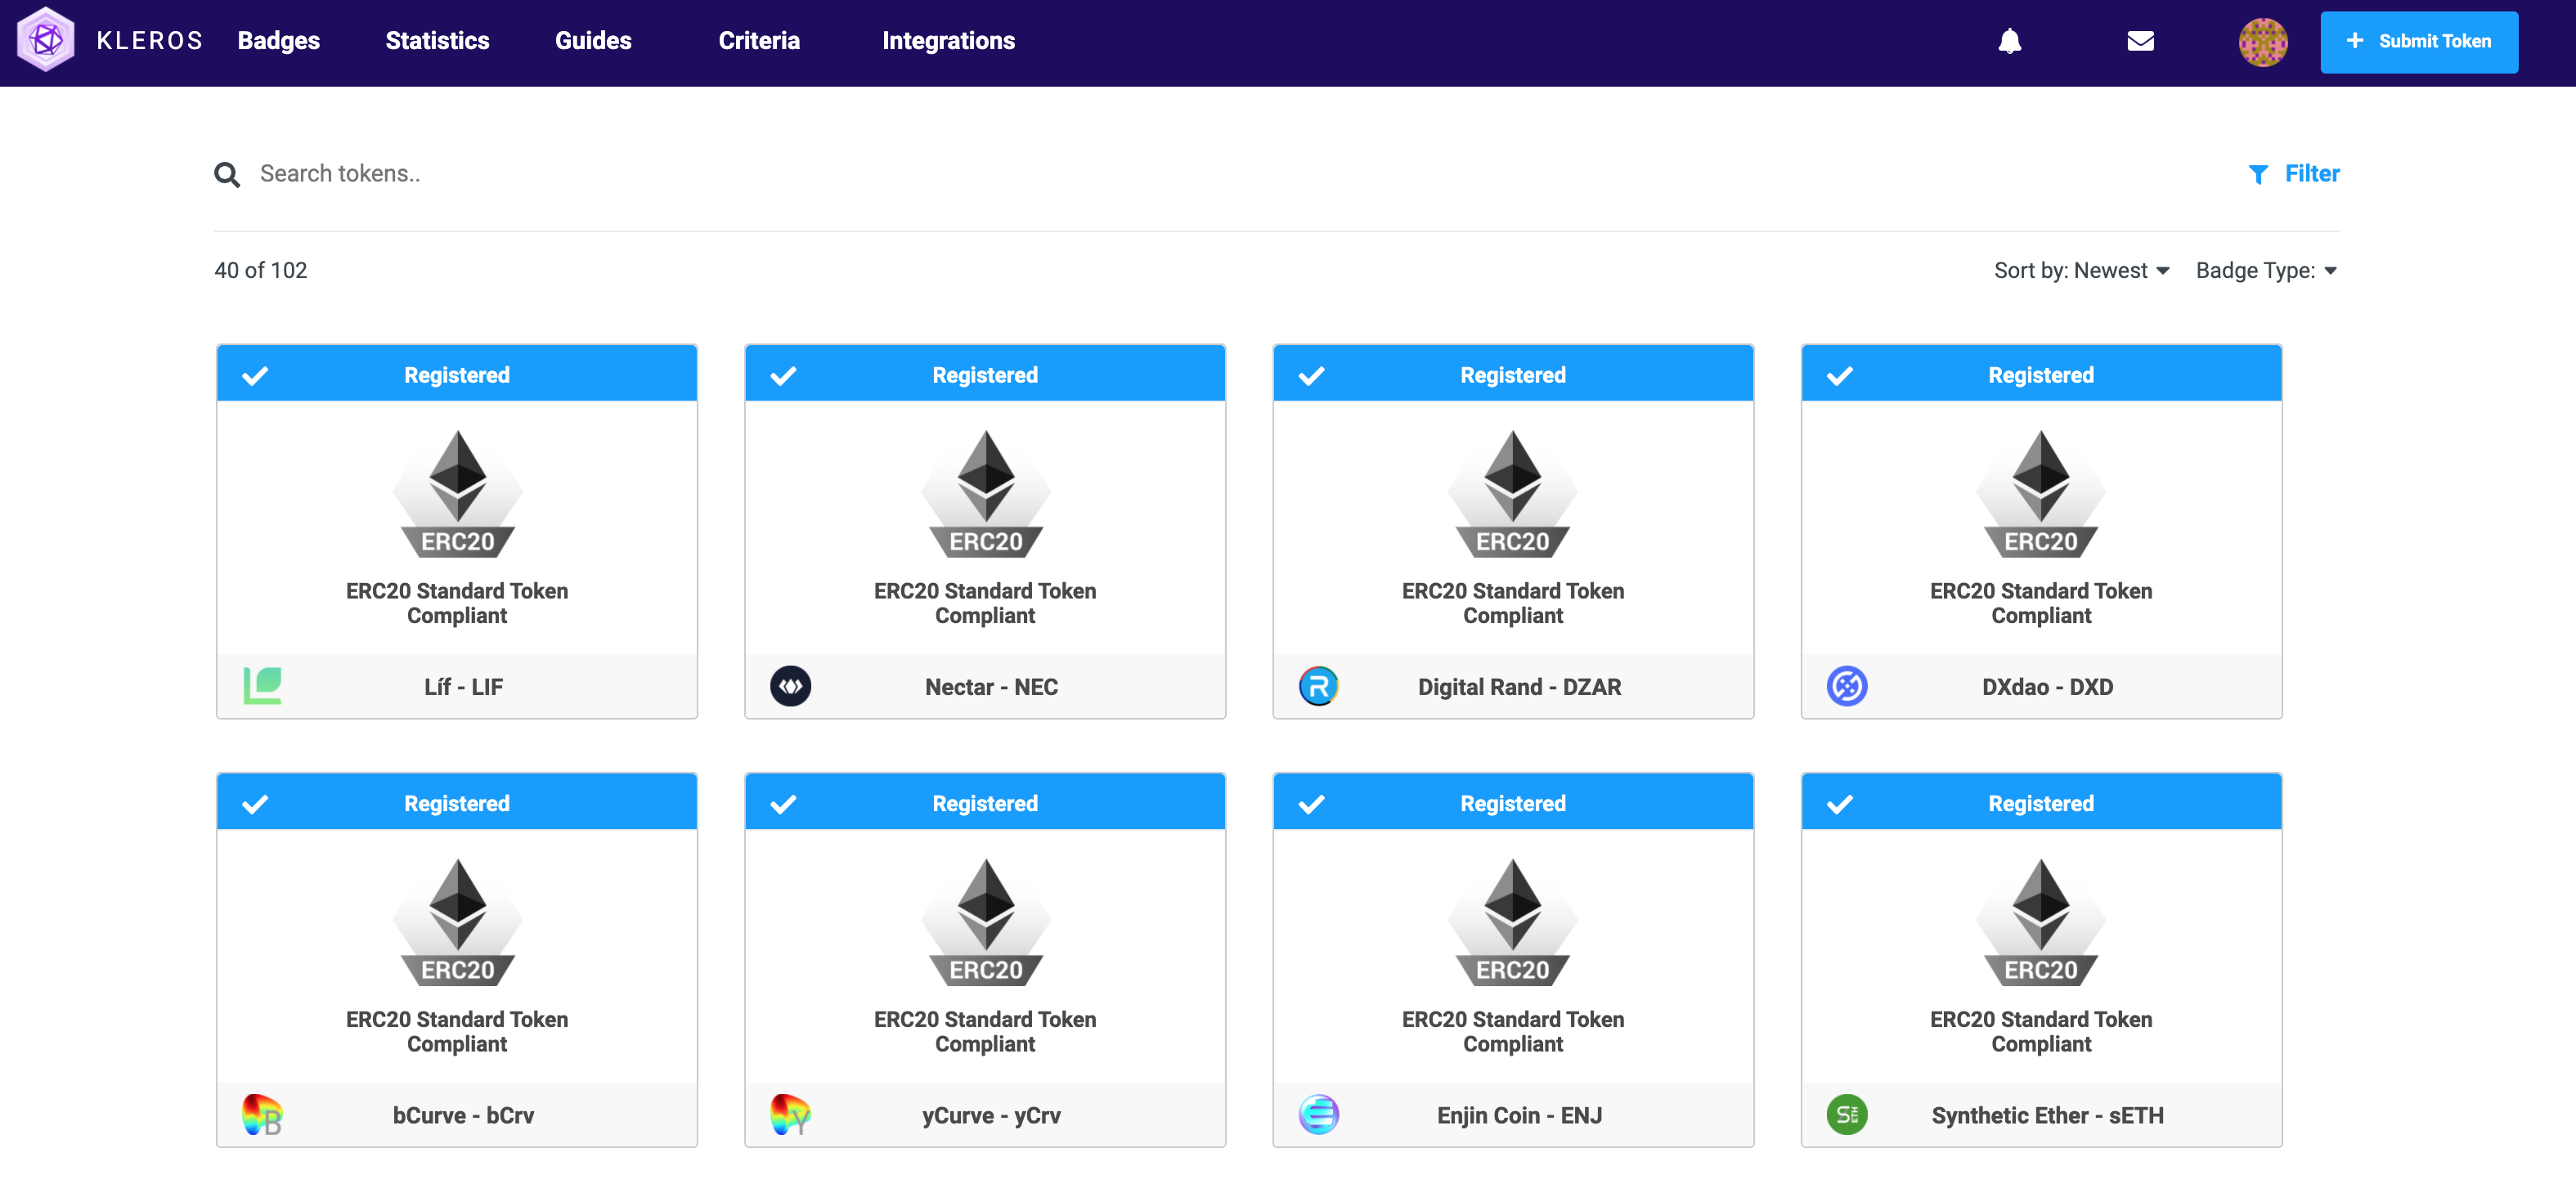Focus the Search tokens input field
Viewport: 2576px width, 1184px height.
(x=700, y=174)
